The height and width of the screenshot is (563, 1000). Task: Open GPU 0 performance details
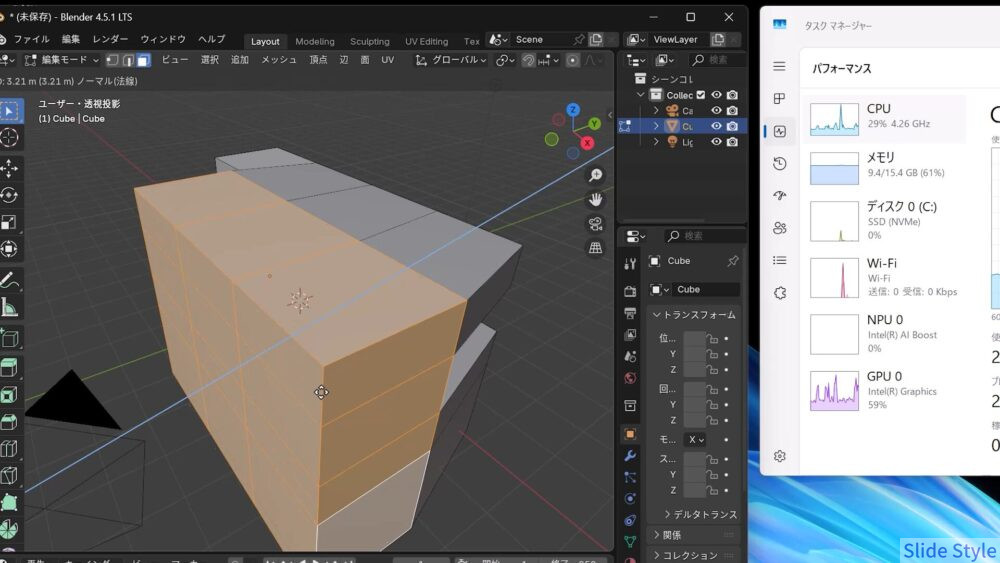(x=882, y=386)
